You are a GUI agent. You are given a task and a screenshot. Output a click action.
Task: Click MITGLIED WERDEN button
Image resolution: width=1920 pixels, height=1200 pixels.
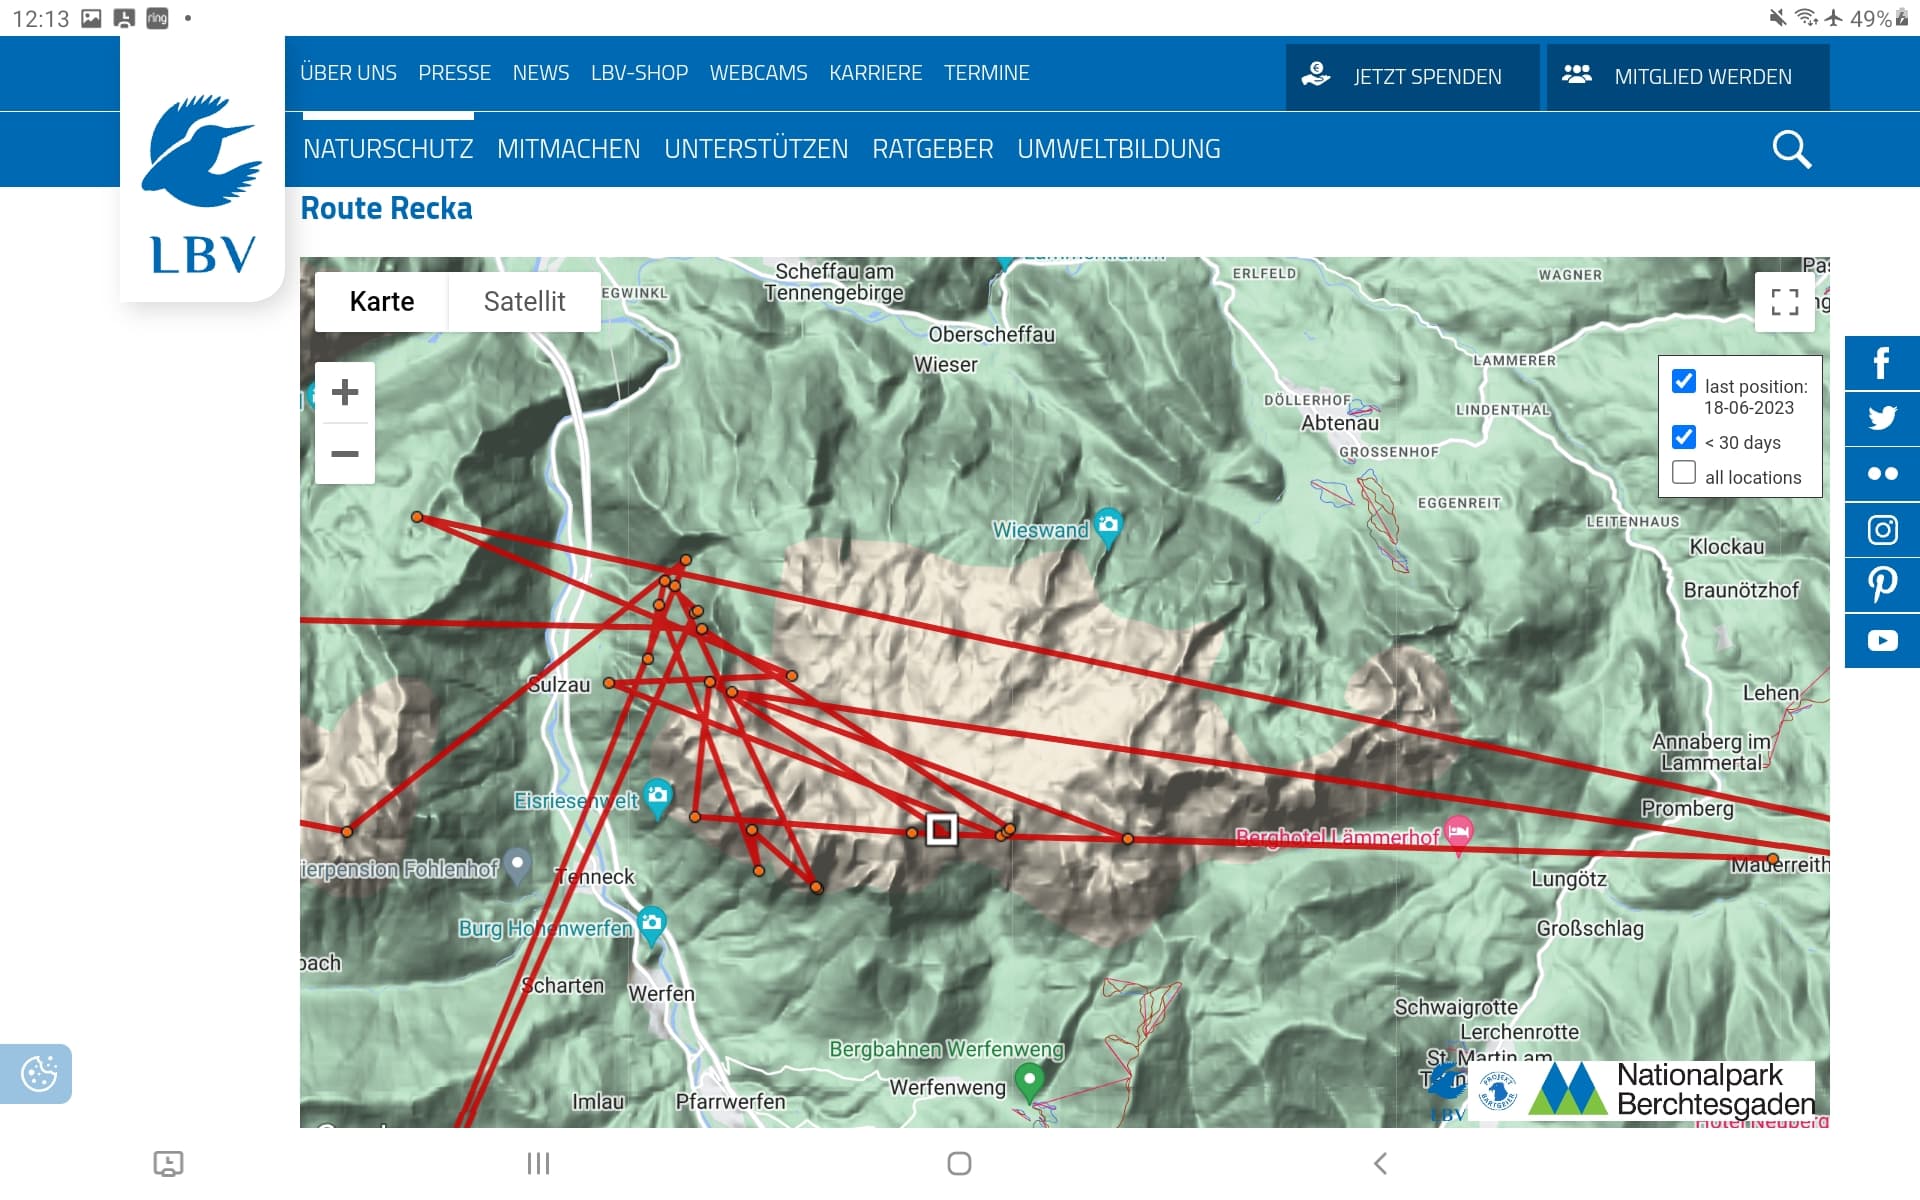1688,76
